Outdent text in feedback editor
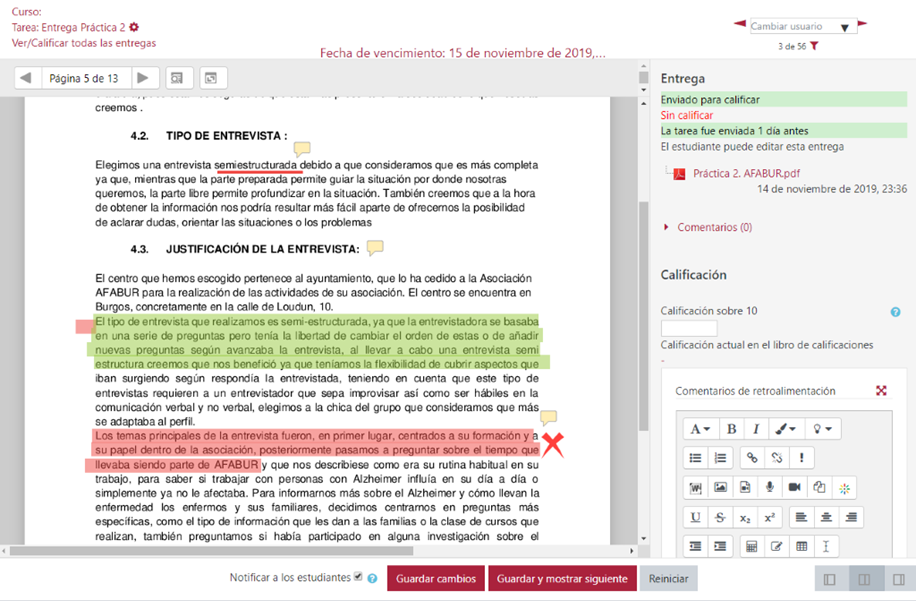This screenshot has height=601, width=916. (x=695, y=546)
